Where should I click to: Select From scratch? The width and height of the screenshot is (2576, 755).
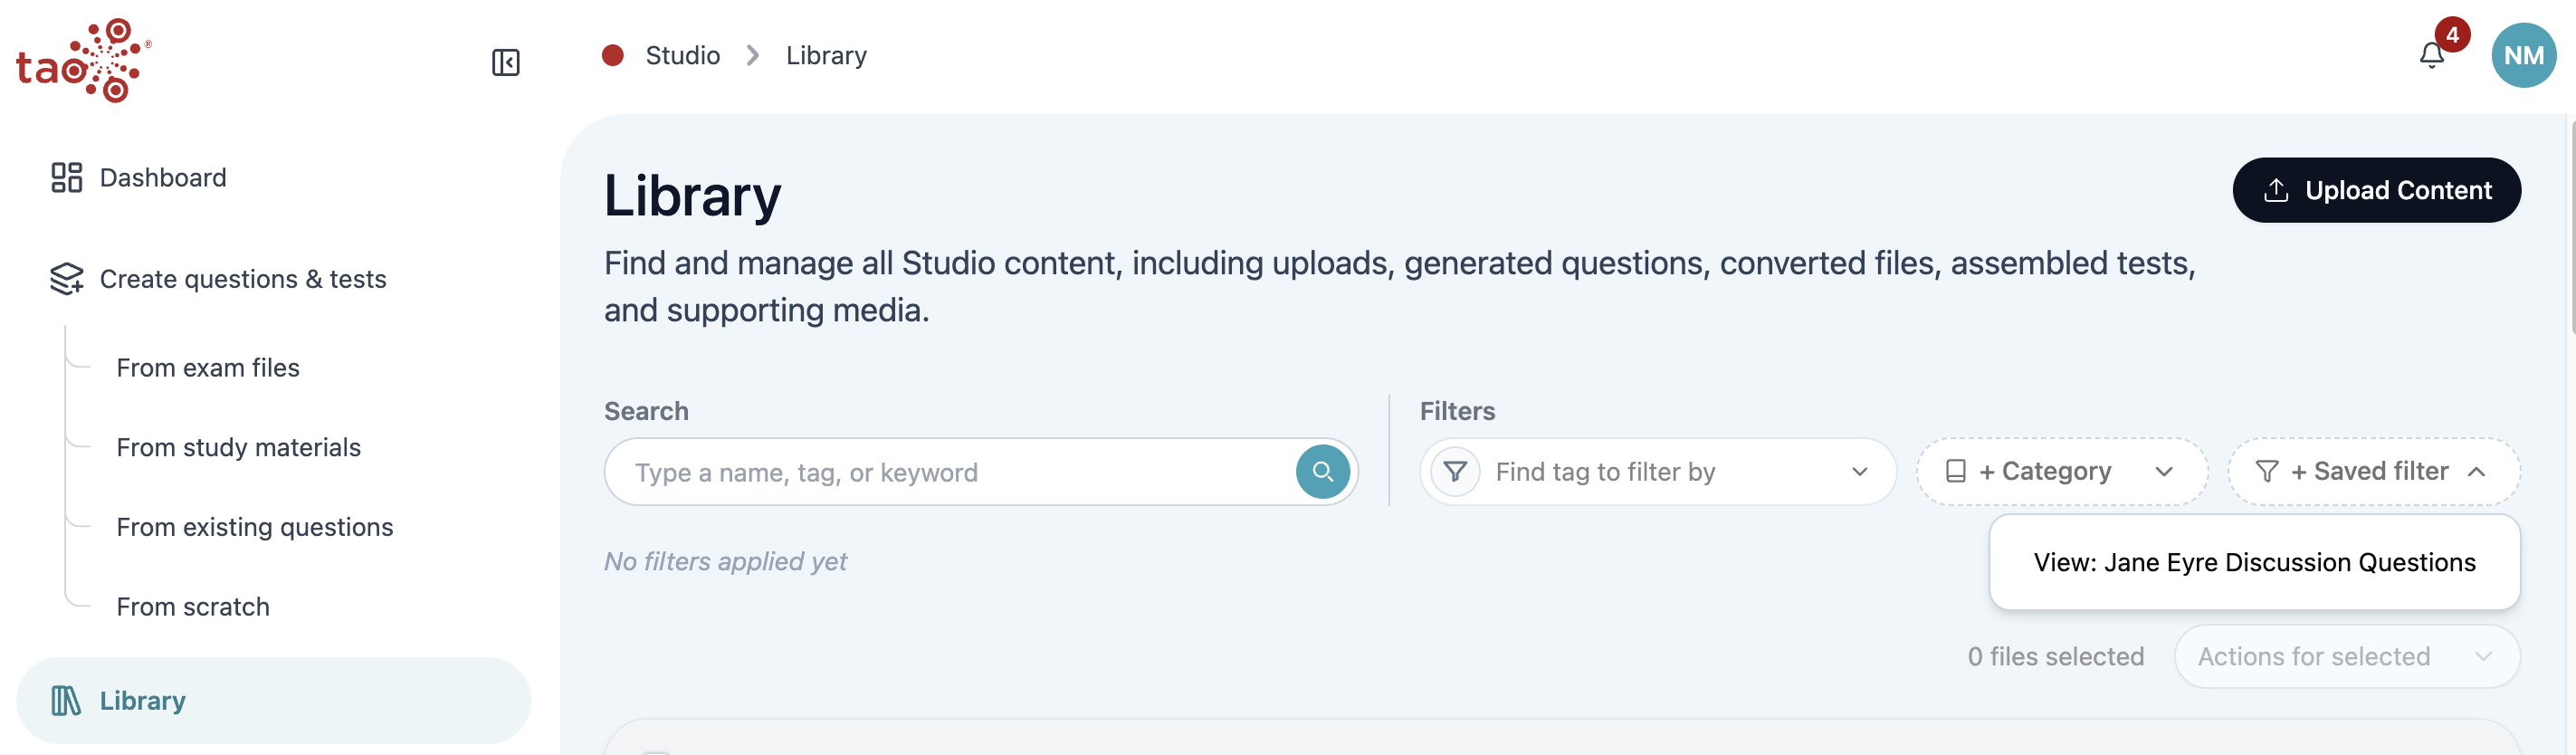click(x=193, y=607)
